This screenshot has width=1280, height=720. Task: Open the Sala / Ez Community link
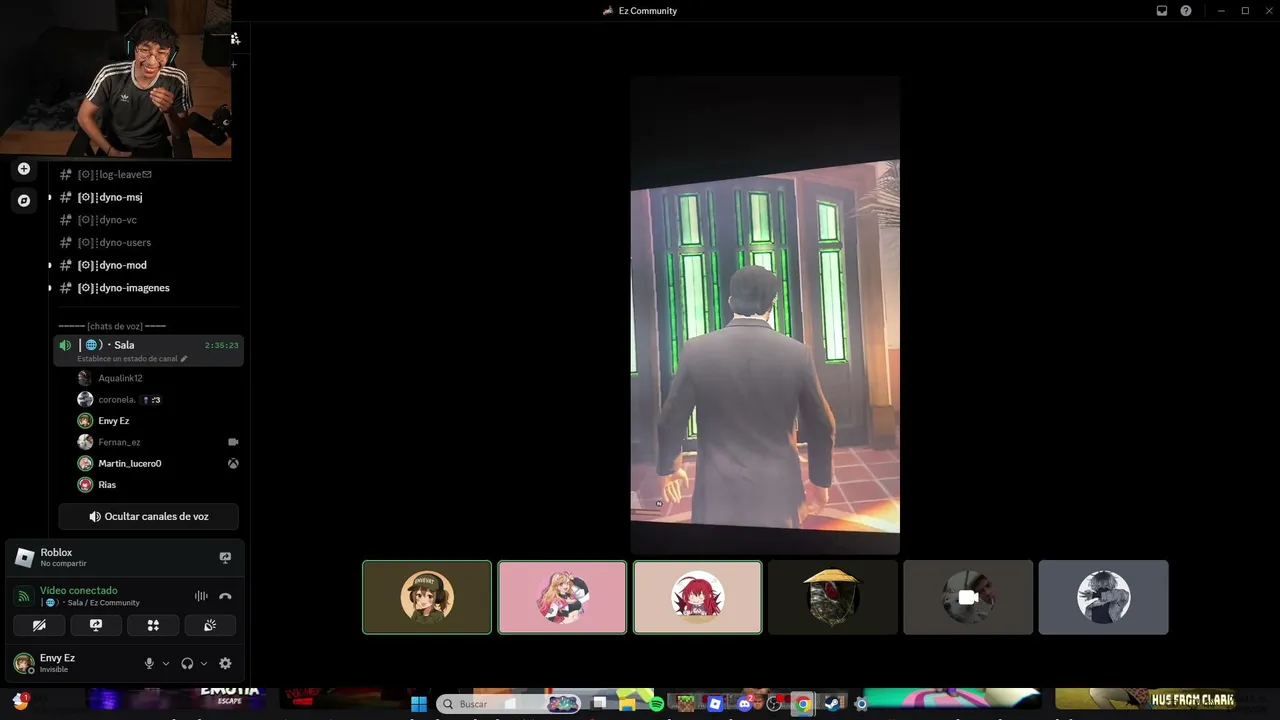pyautogui.click(x=90, y=603)
